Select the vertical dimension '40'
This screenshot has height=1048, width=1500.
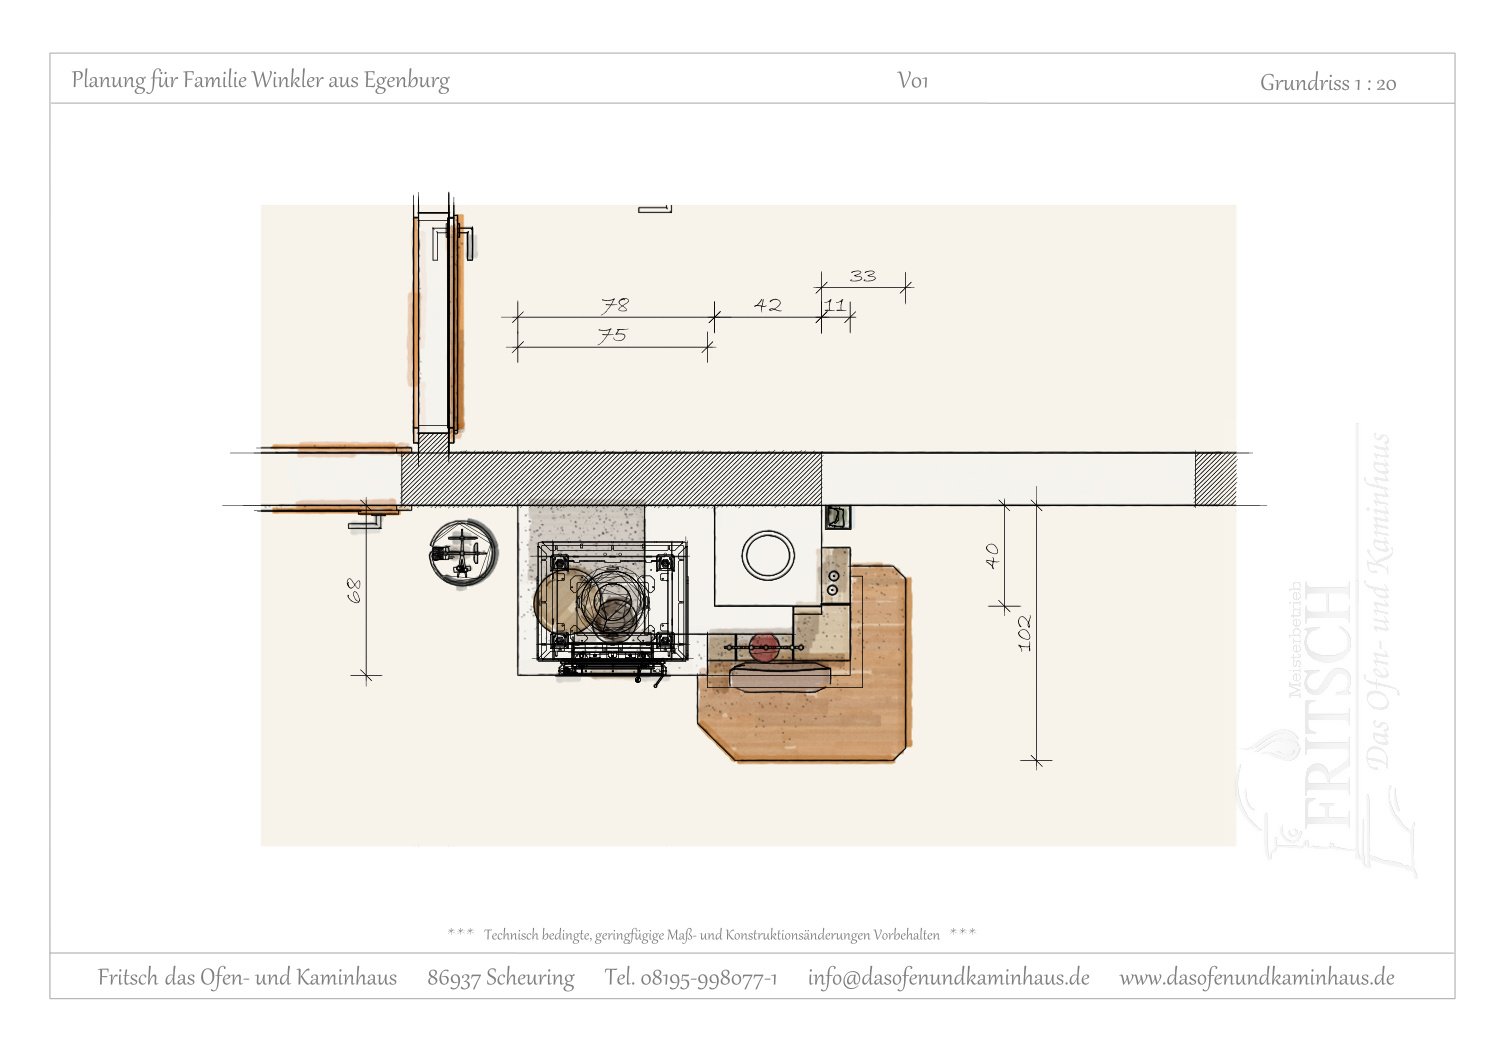[992, 556]
